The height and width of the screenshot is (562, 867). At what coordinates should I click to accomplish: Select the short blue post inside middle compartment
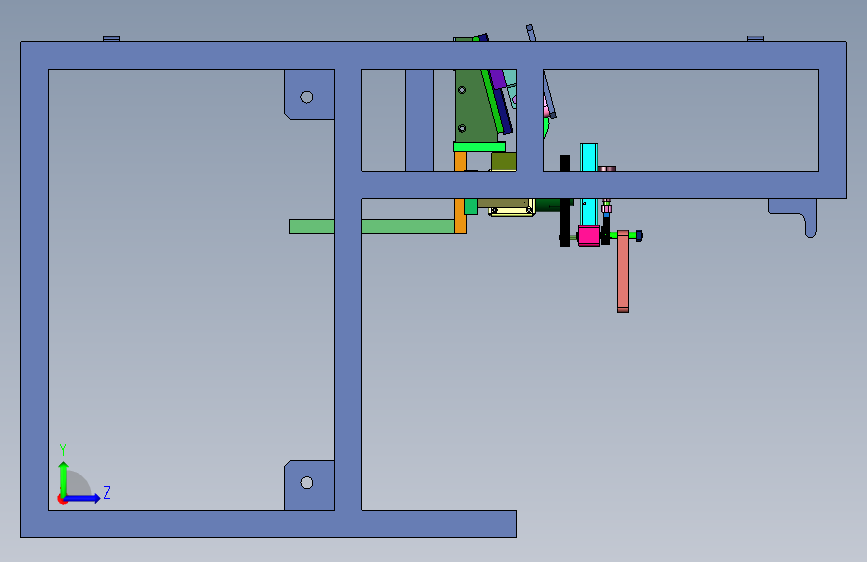point(420,121)
